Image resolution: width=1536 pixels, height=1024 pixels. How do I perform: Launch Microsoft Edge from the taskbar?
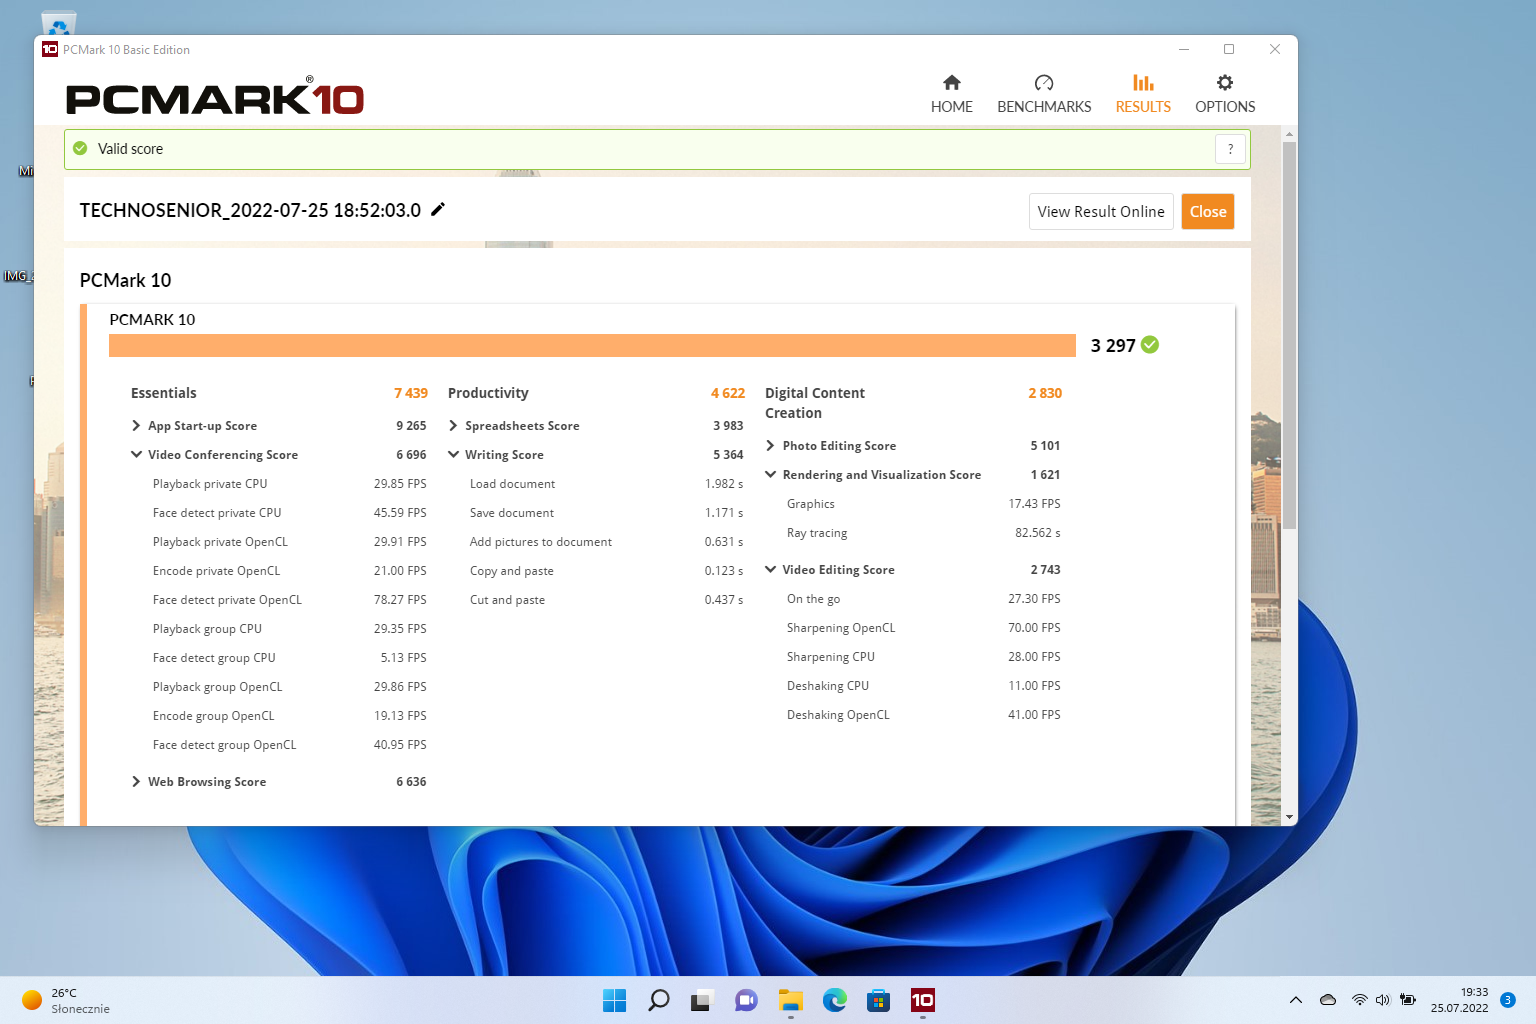[x=835, y=1000]
